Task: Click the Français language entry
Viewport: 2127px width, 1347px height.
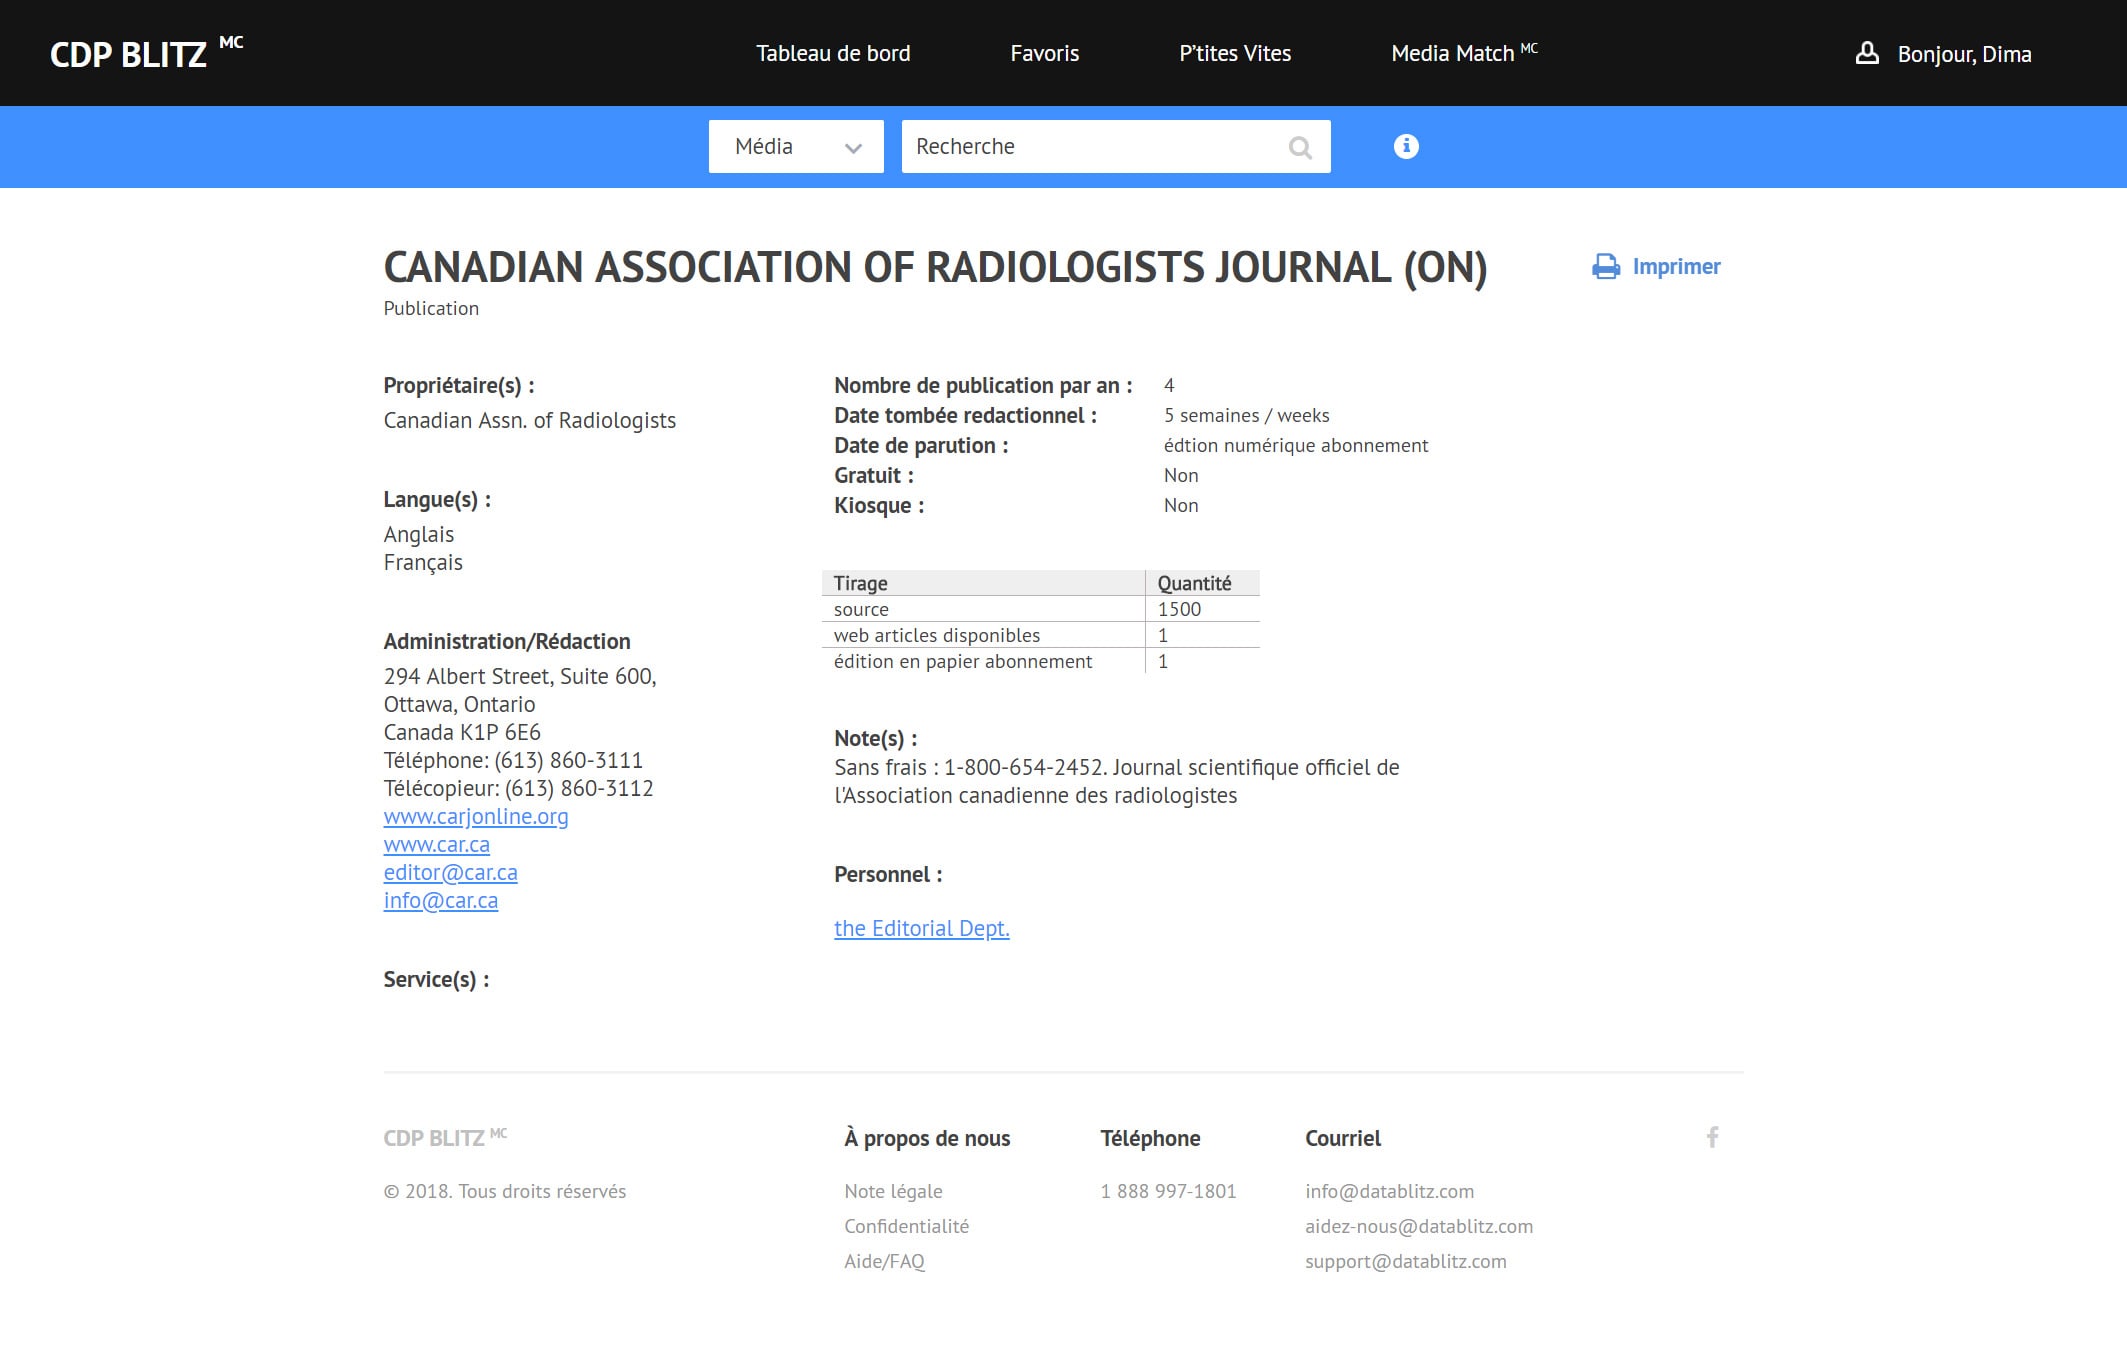Action: [x=423, y=562]
